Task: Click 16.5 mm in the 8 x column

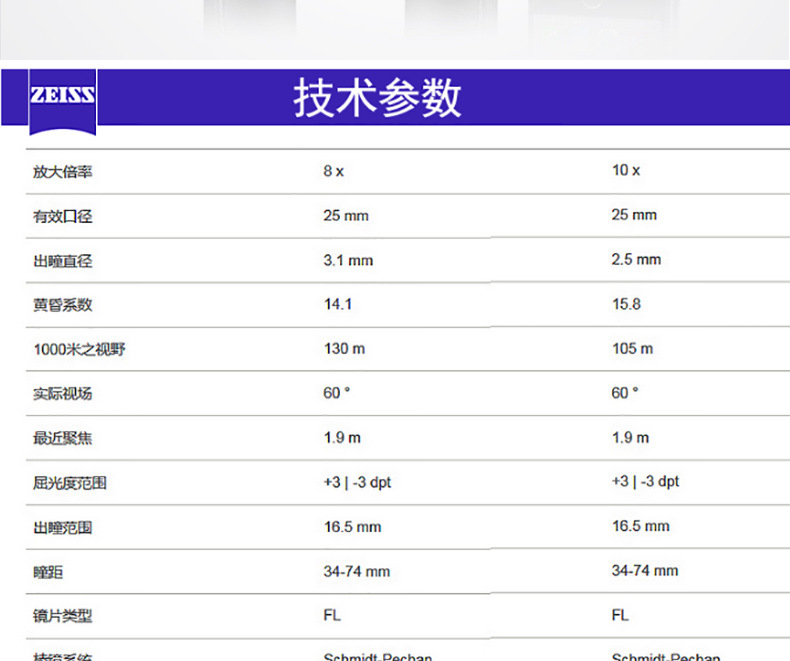Action: (x=353, y=527)
